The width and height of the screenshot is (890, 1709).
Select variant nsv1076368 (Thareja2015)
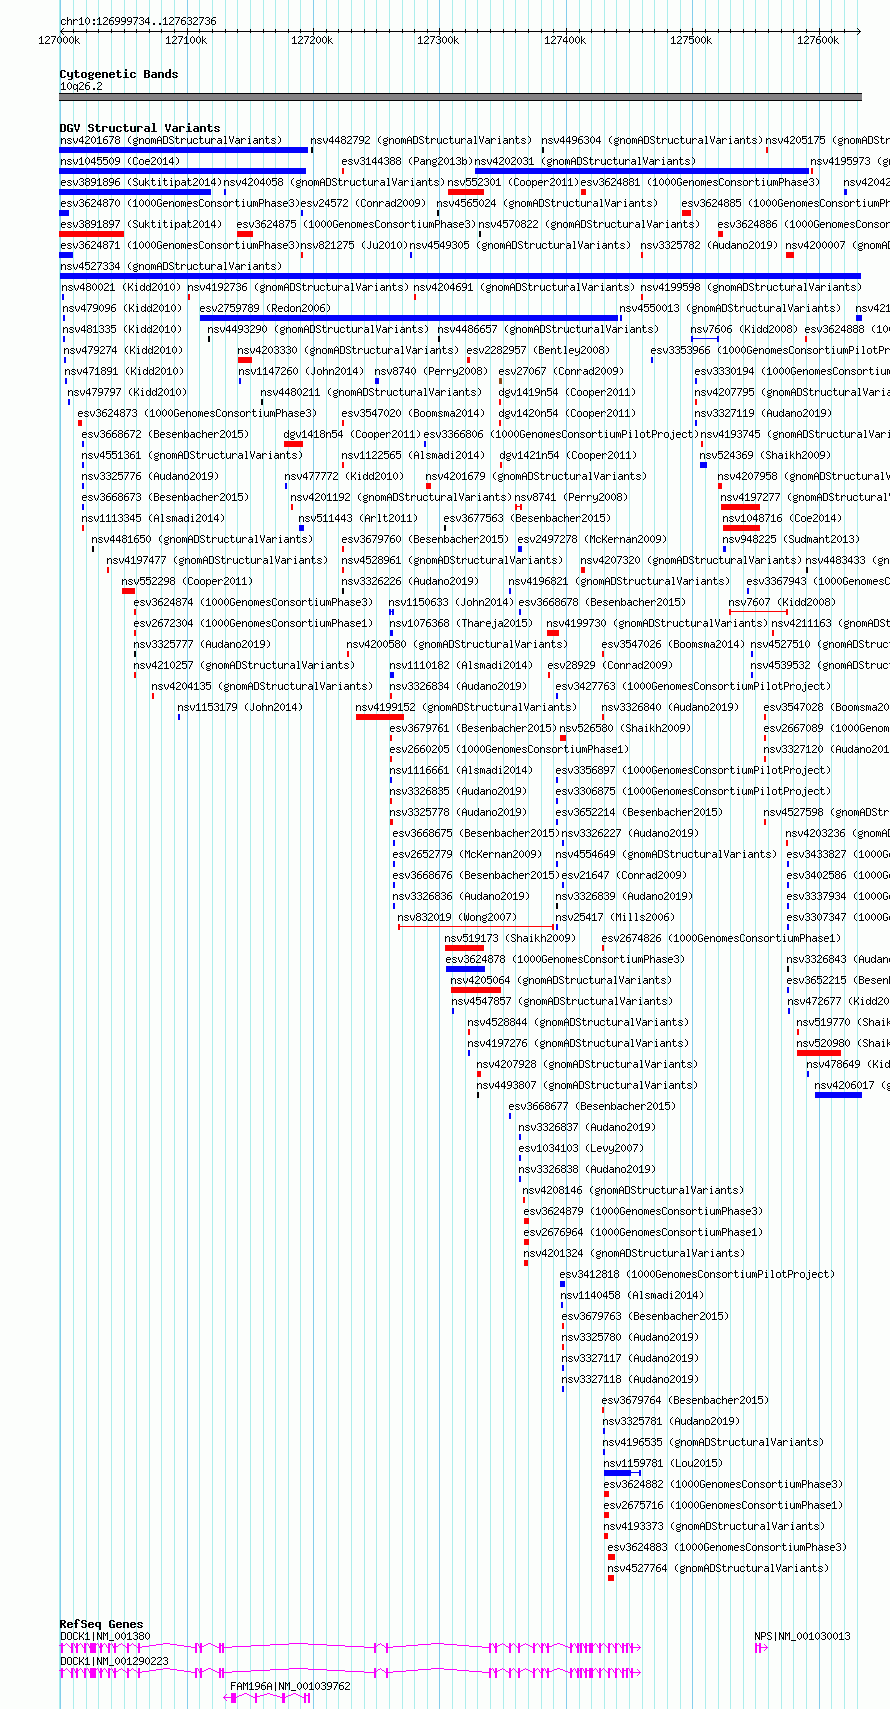pos(460,624)
